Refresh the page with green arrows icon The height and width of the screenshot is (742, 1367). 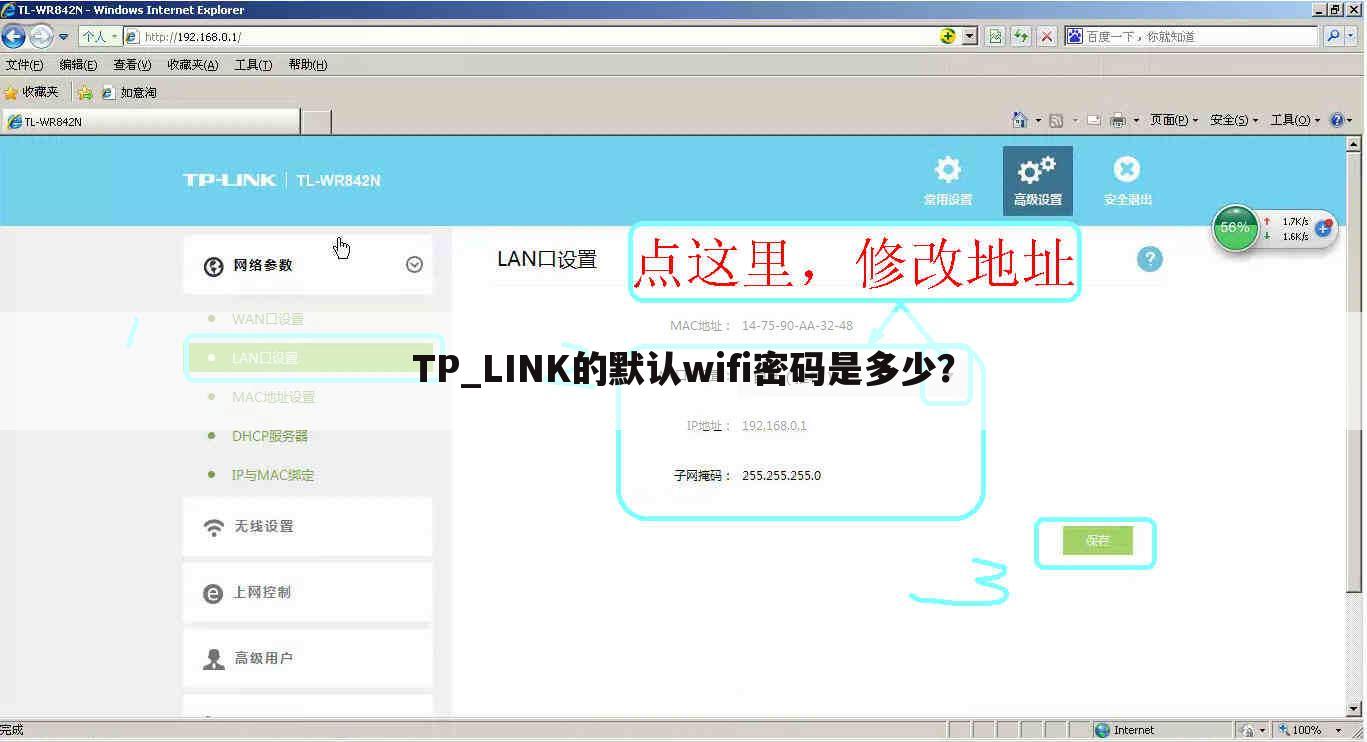pyautogui.click(x=1021, y=37)
